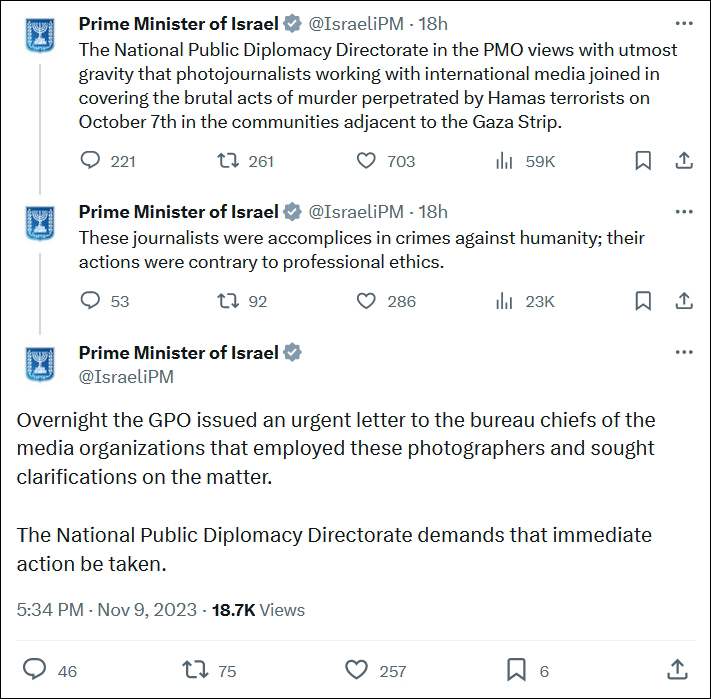Bookmark the first tweet about photojournalists

[643, 161]
